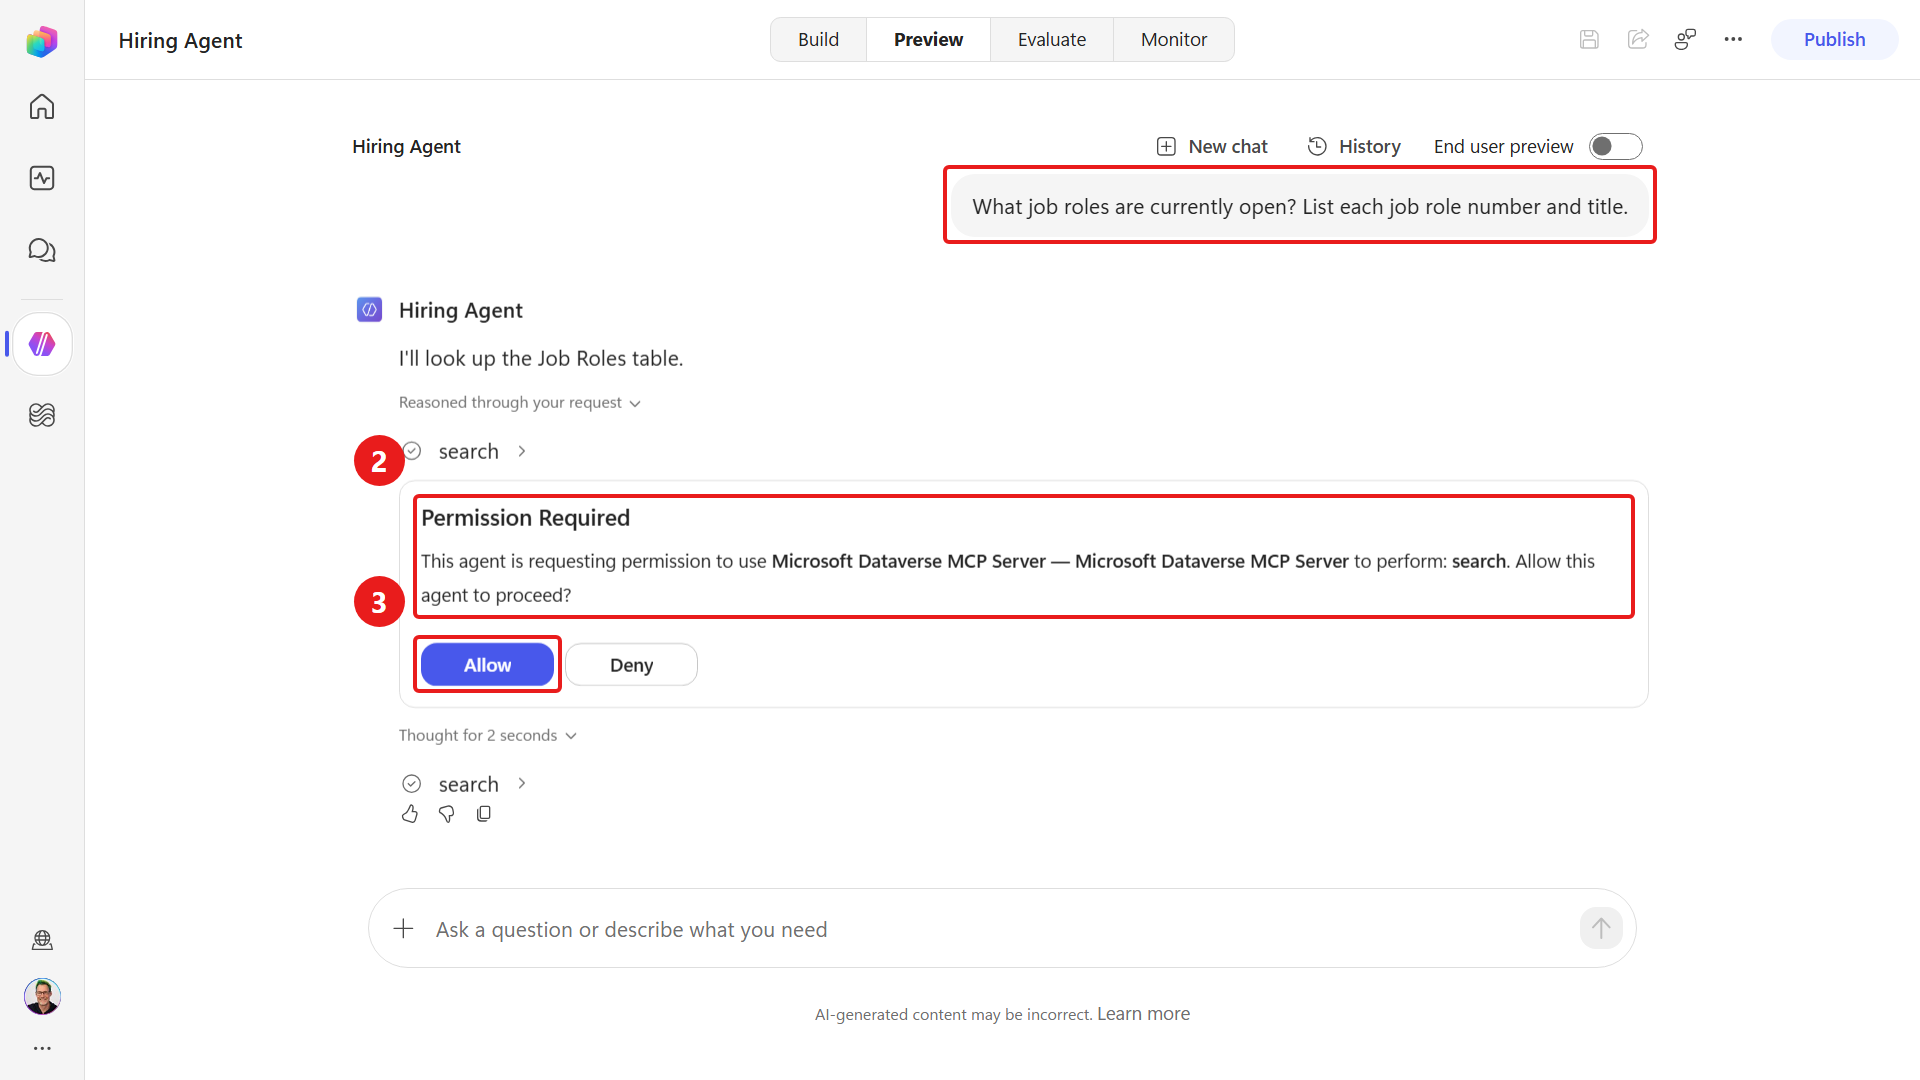
Task: Open the activity monitor sidebar icon
Action: click(x=42, y=178)
